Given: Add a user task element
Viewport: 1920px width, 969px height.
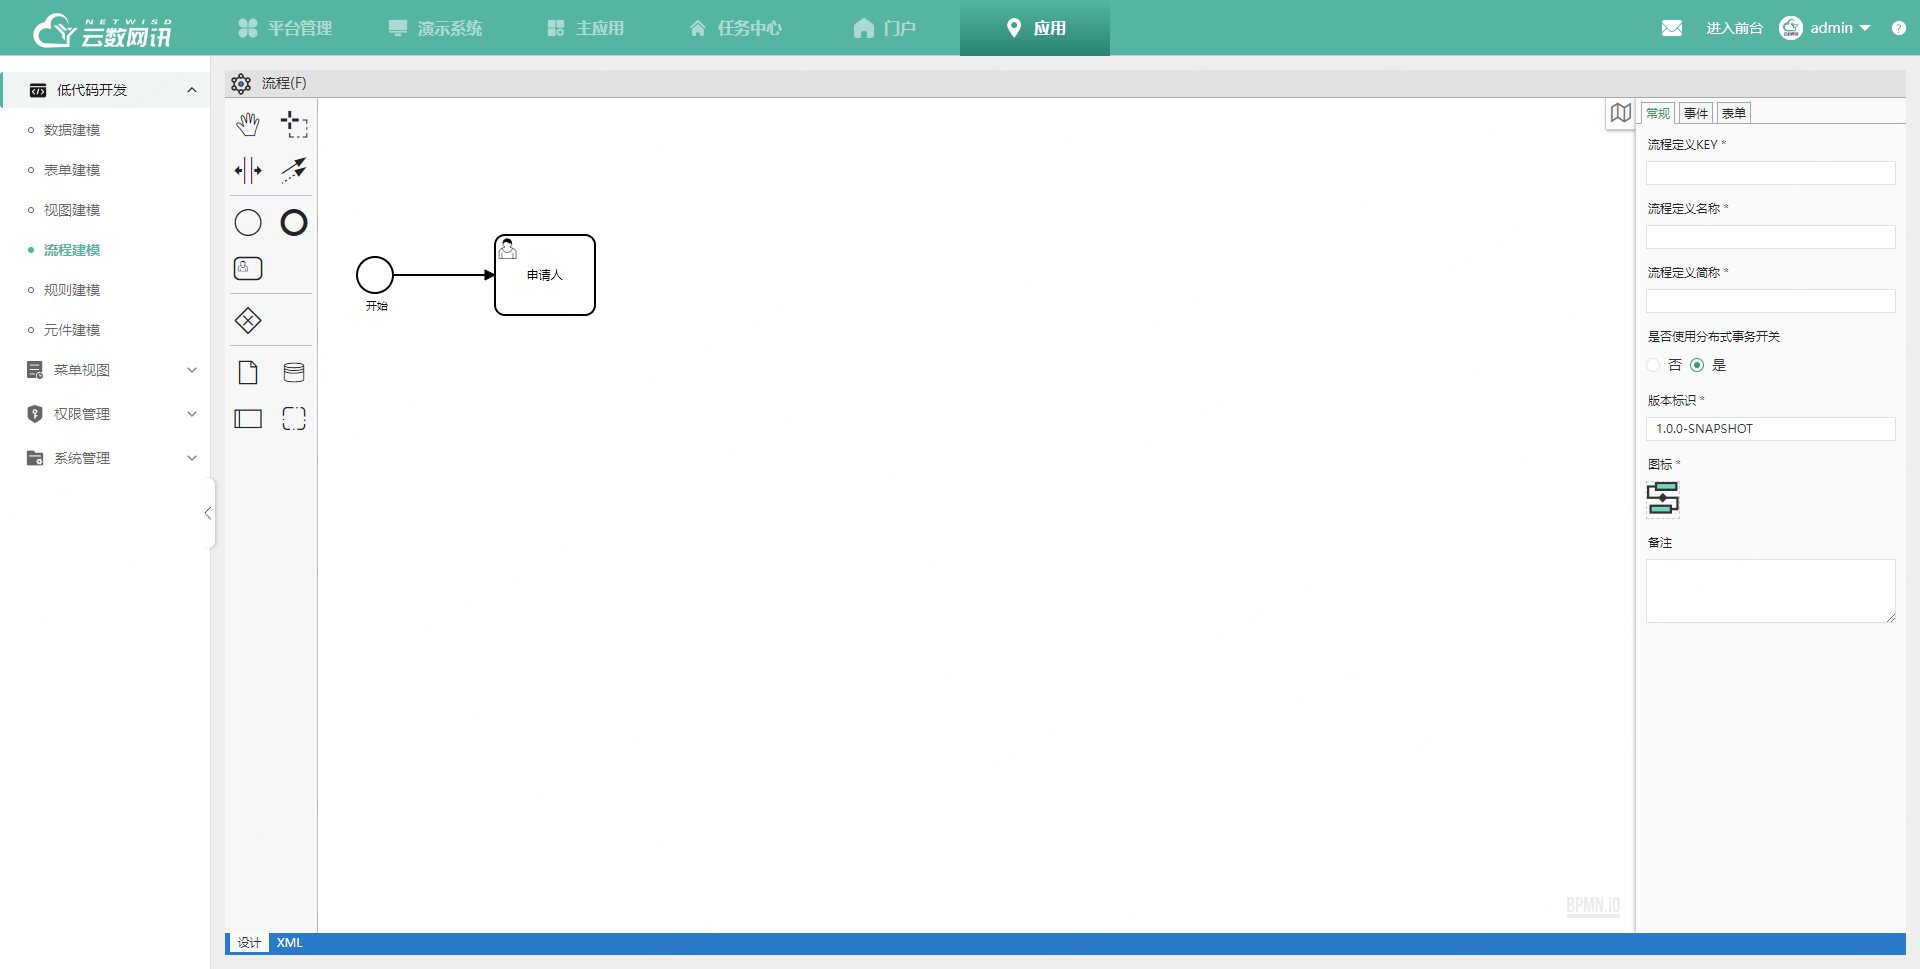Looking at the screenshot, I should [248, 268].
